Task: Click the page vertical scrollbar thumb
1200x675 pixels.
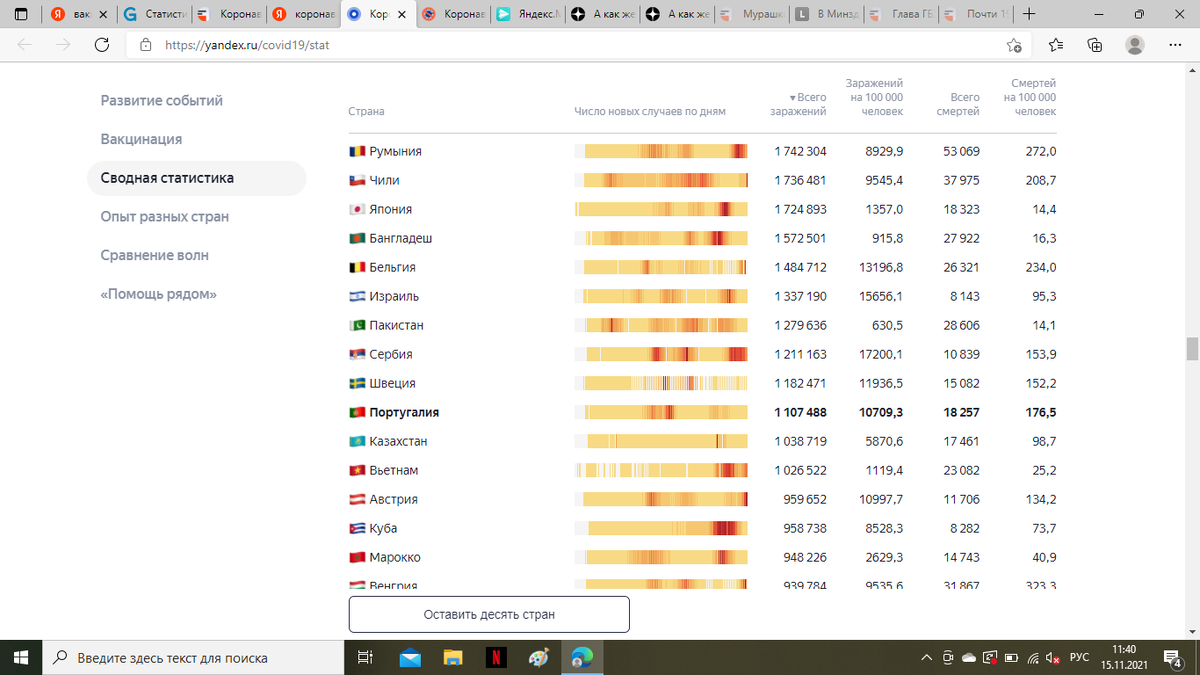Action: pyautogui.click(x=1191, y=349)
